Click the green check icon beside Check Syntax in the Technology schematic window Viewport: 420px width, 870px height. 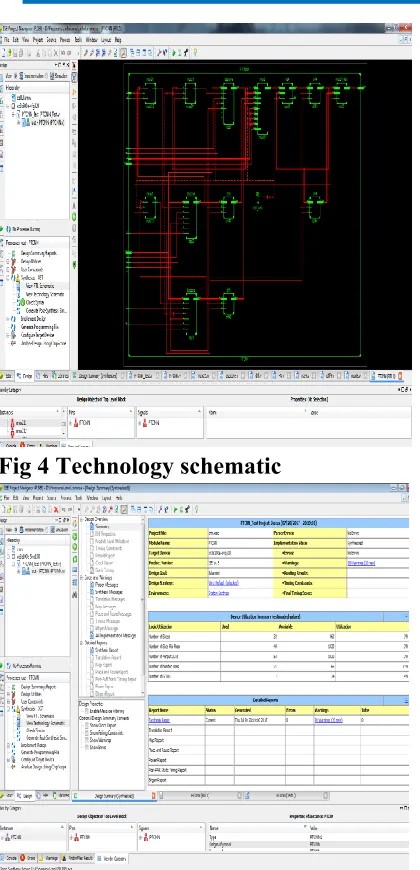(x=23, y=302)
